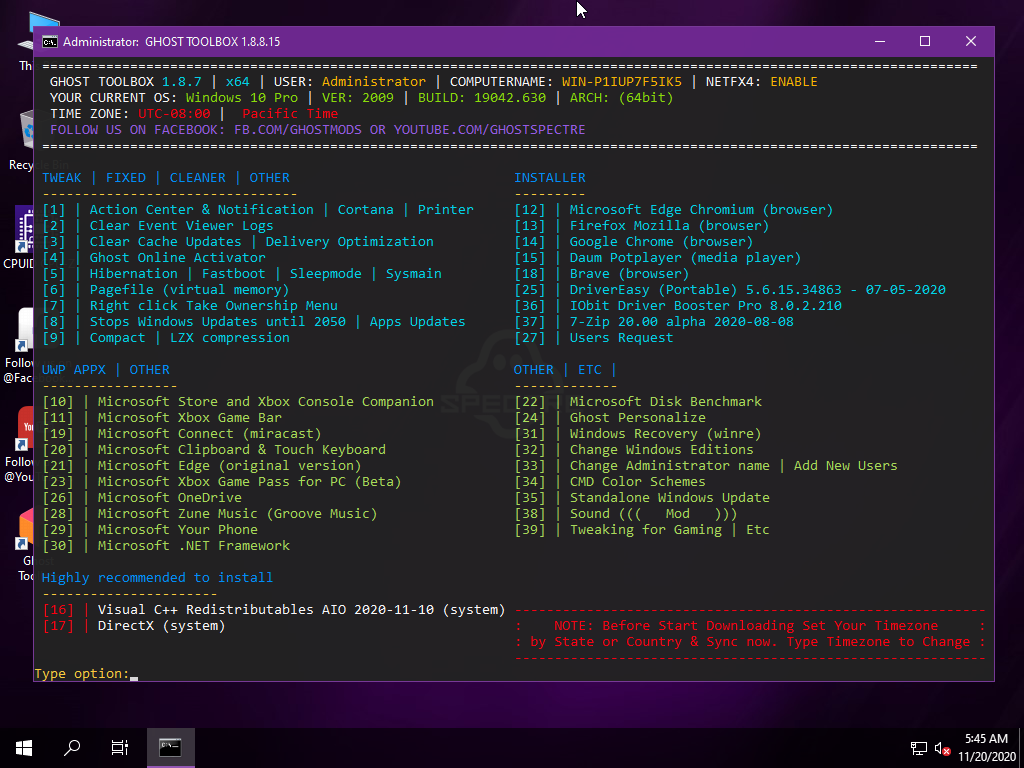Select the Follow @Facebook desktop shortcut
This screenshot has height=768, width=1024.
click(x=18, y=346)
